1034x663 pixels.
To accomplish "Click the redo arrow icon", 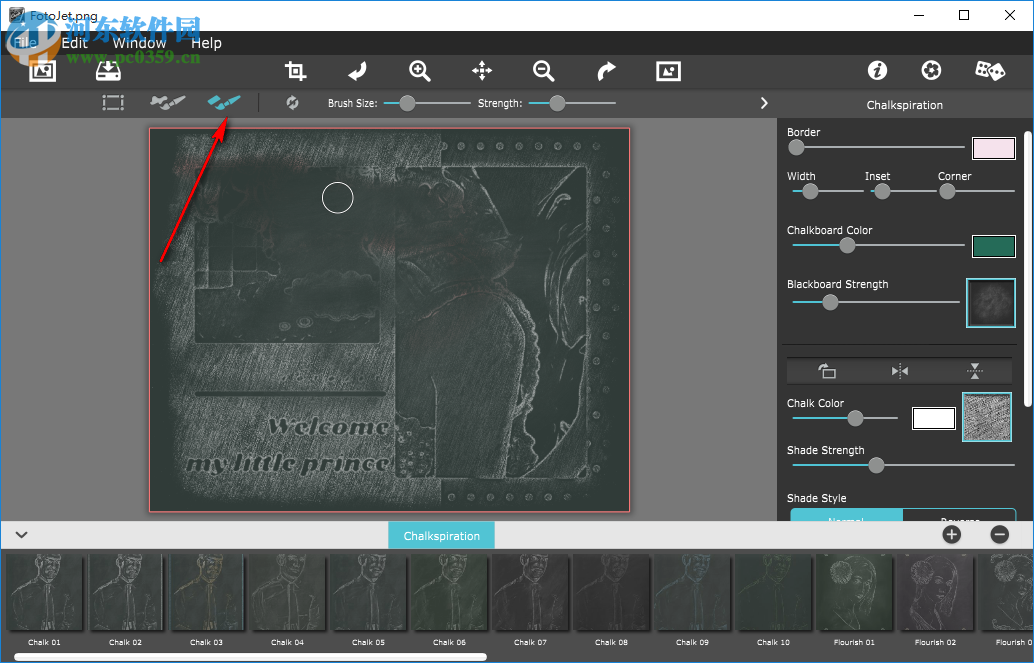I will tap(606, 71).
